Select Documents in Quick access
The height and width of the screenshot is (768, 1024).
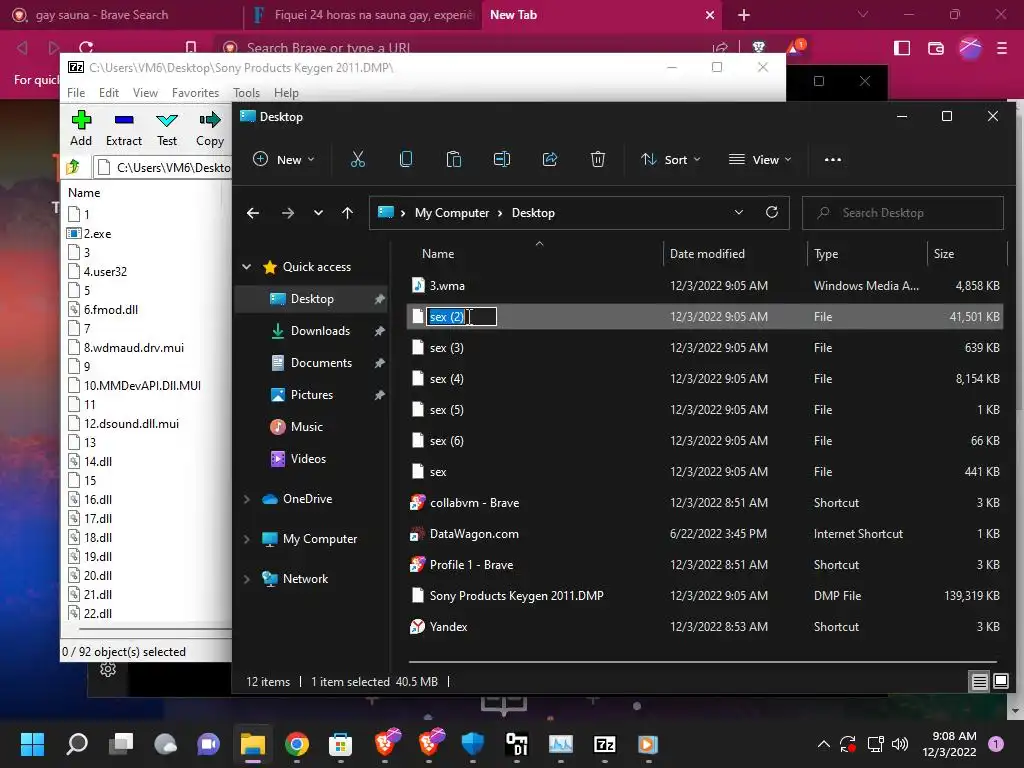[321, 362]
